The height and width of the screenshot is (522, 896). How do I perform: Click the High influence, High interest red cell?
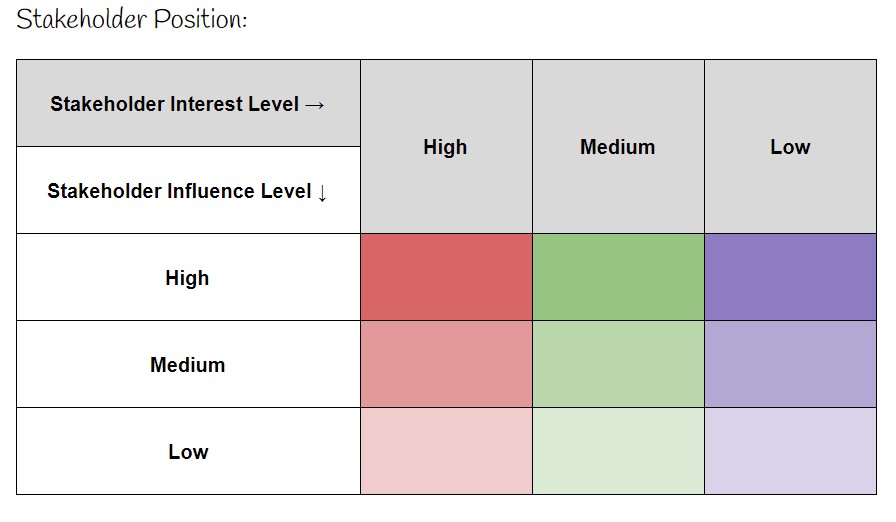[446, 277]
